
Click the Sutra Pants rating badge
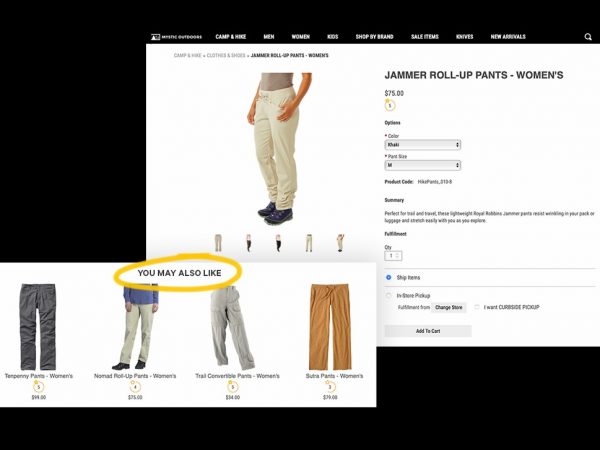pyautogui.click(x=330, y=387)
